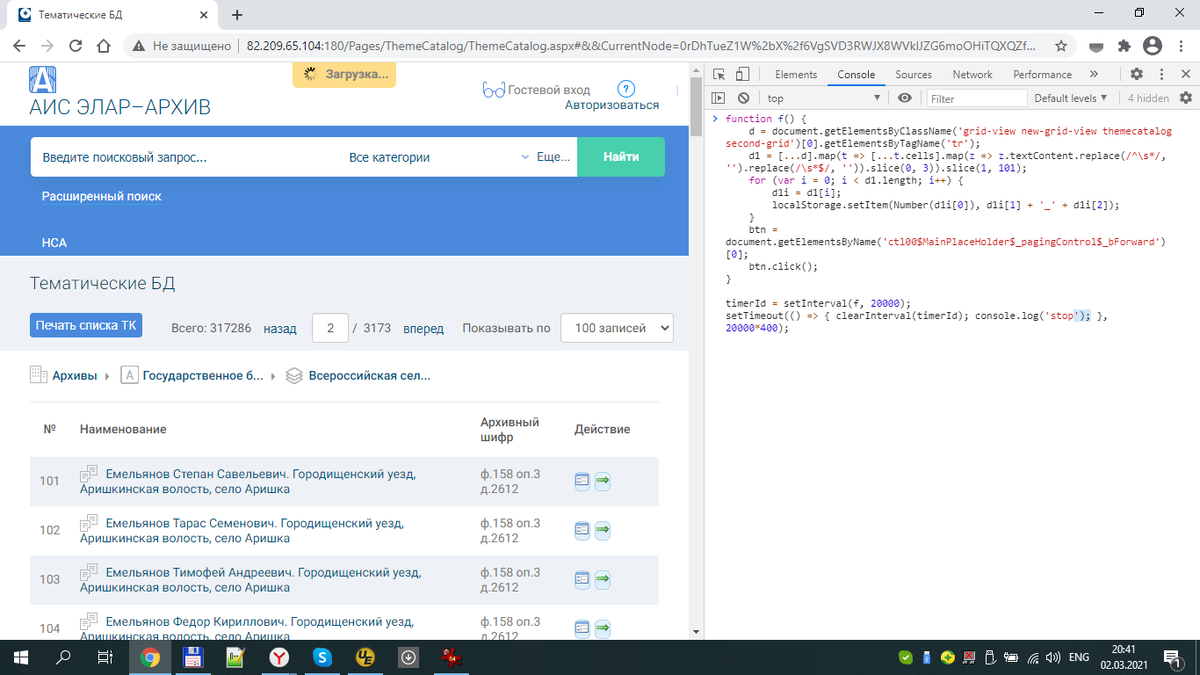Image resolution: width=1200 pixels, height=675 pixels.
Task: Show console sidebar icon
Action: 719,98
